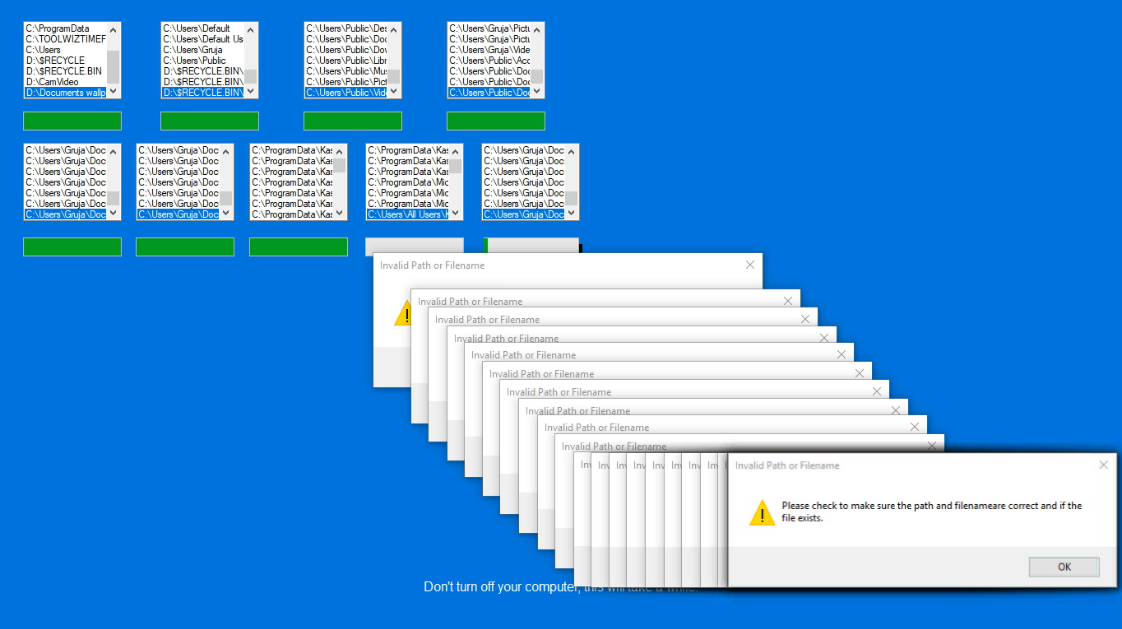Click down arrow of the C:\Users\Public\Mus list

tap(394, 92)
